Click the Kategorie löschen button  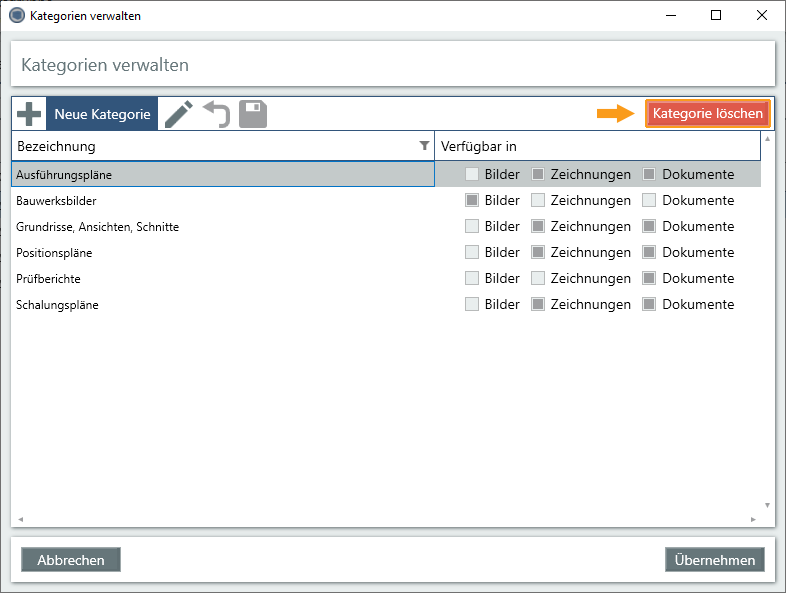click(707, 114)
